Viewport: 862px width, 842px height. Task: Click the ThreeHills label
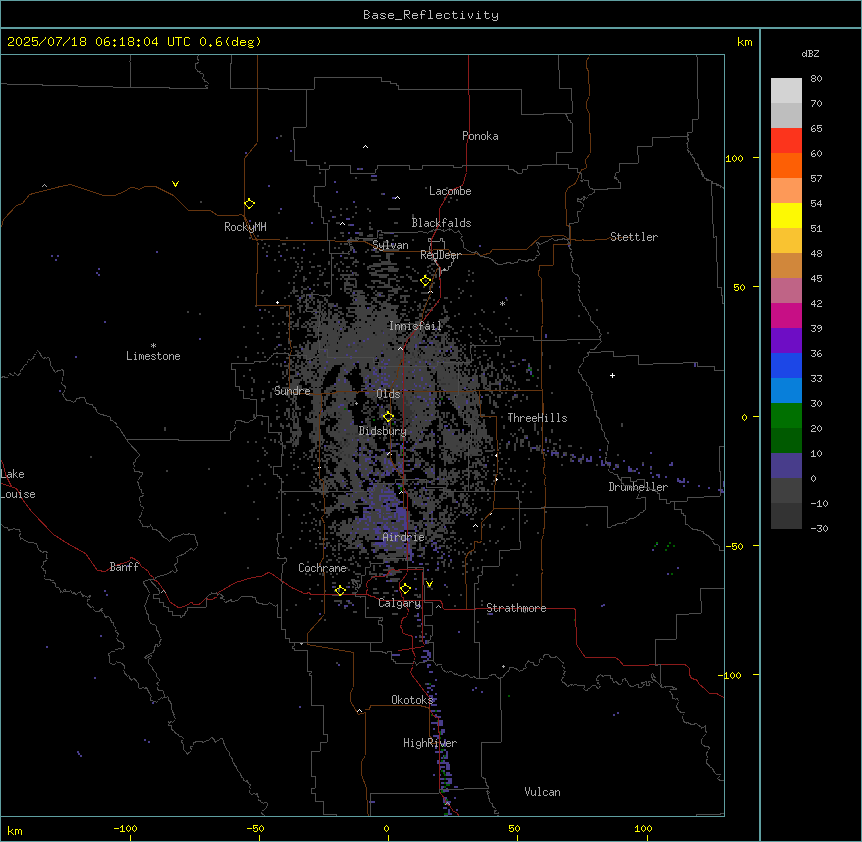coord(537,418)
